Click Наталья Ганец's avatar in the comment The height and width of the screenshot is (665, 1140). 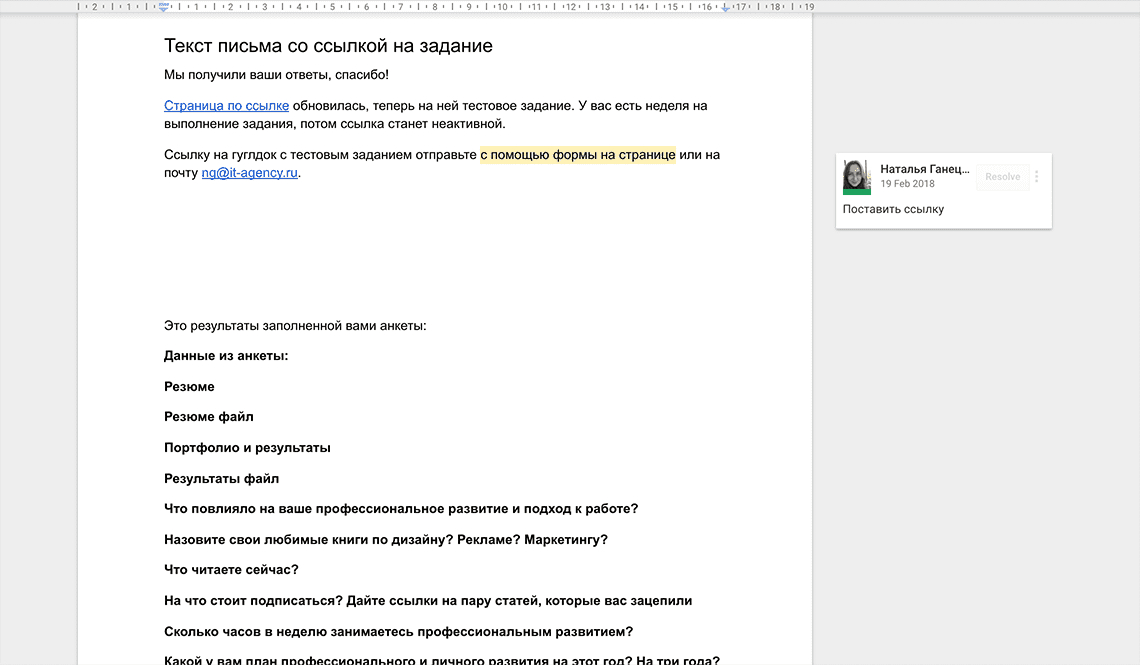coord(857,177)
